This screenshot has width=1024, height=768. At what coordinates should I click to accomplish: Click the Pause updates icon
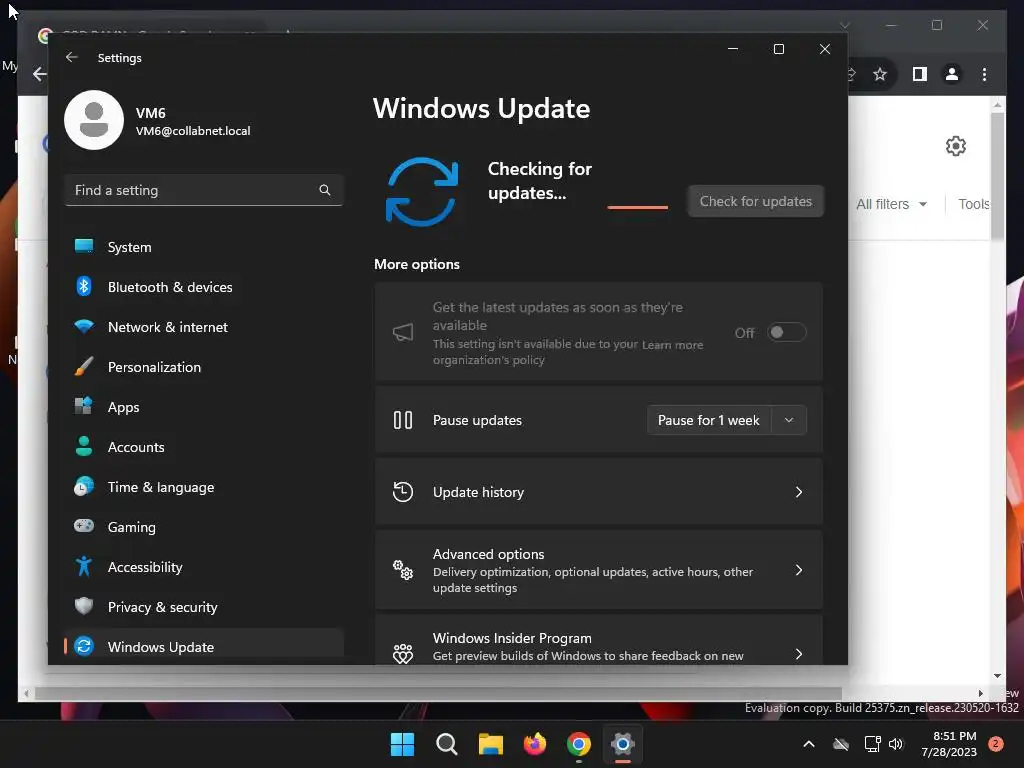[x=403, y=420]
